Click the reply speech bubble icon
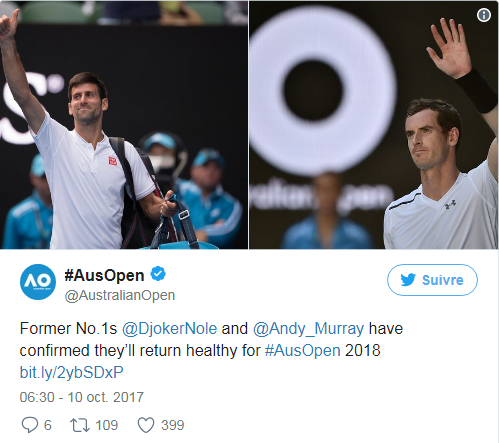499x443 pixels. [x=30, y=425]
